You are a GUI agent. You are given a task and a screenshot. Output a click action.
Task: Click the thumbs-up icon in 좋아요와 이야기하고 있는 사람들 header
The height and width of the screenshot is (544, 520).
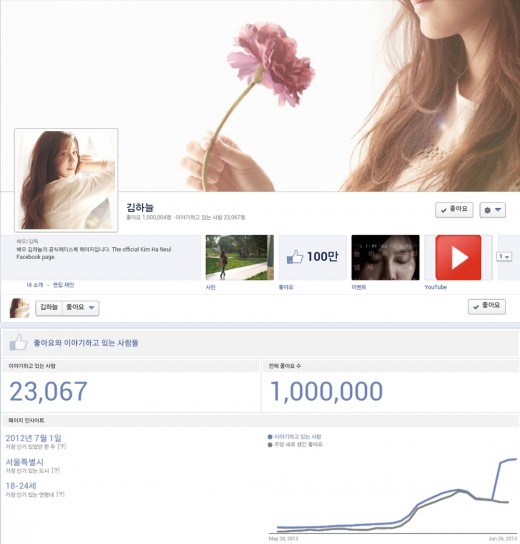pos(18,343)
